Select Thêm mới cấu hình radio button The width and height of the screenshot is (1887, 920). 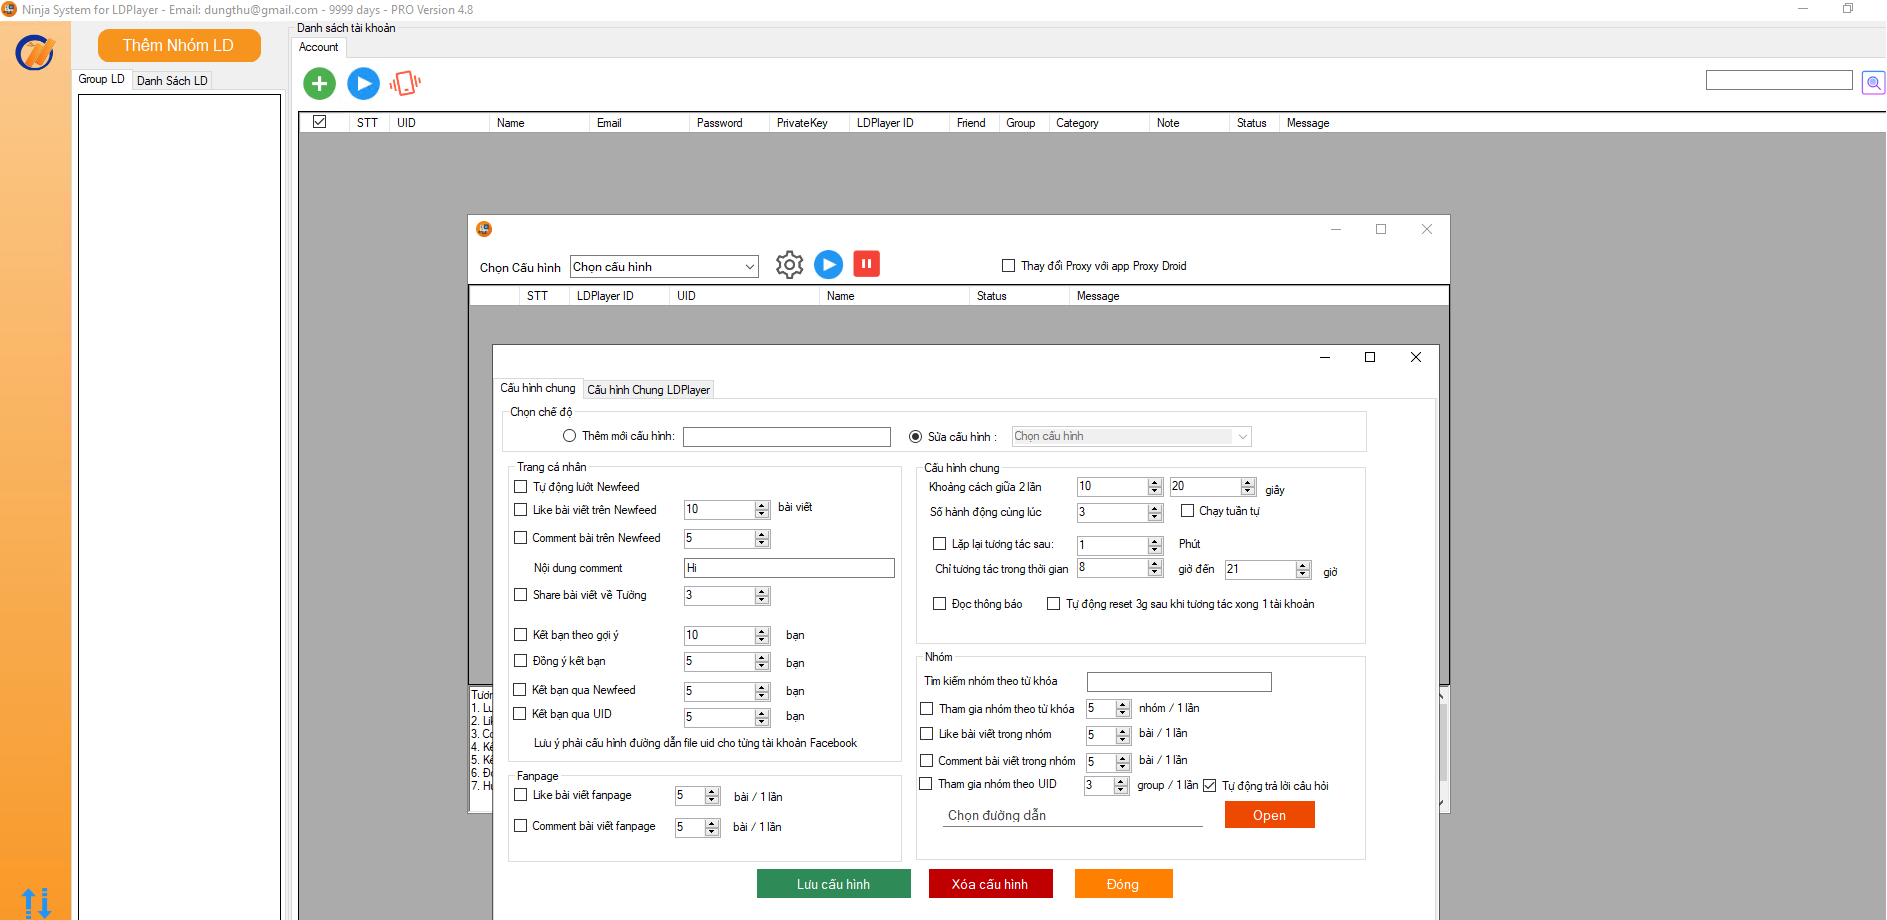(569, 436)
